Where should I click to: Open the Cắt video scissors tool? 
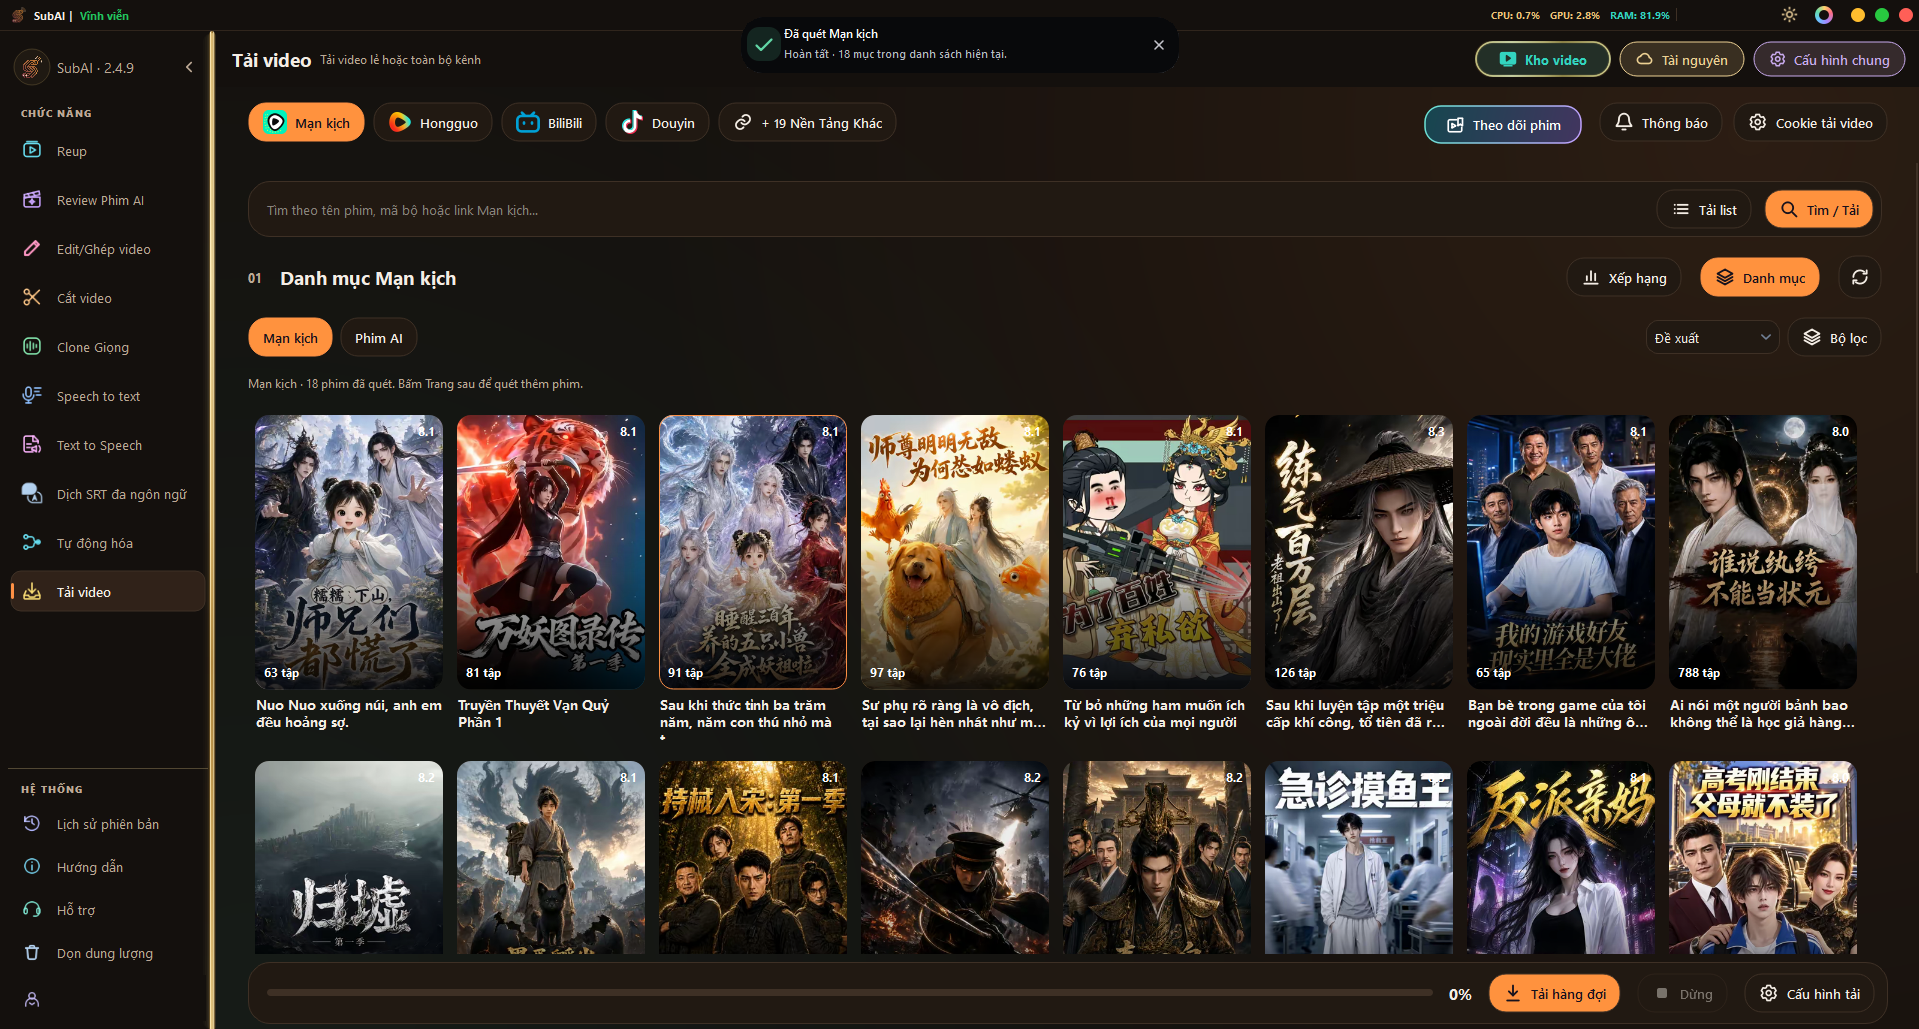(x=107, y=298)
